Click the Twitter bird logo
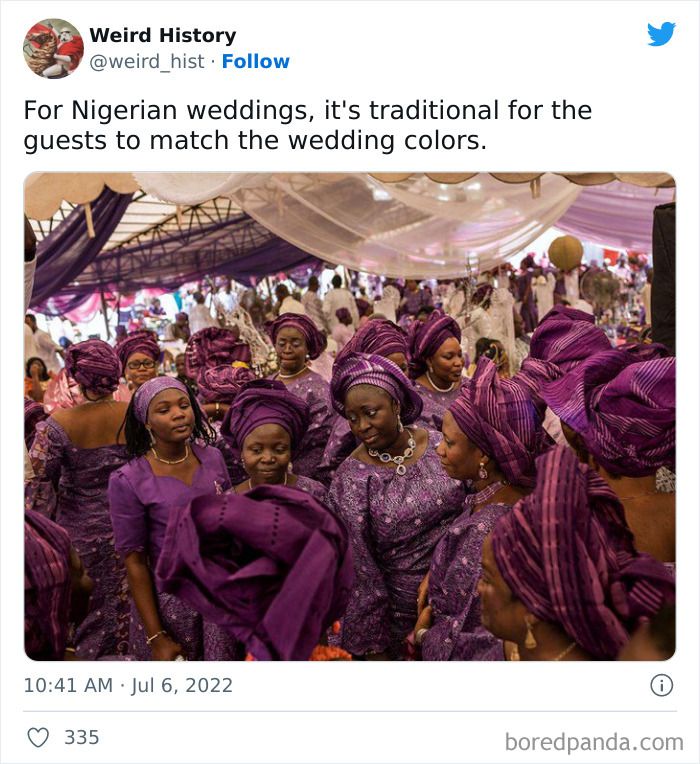Viewport: 700px width, 764px height. pos(661,34)
